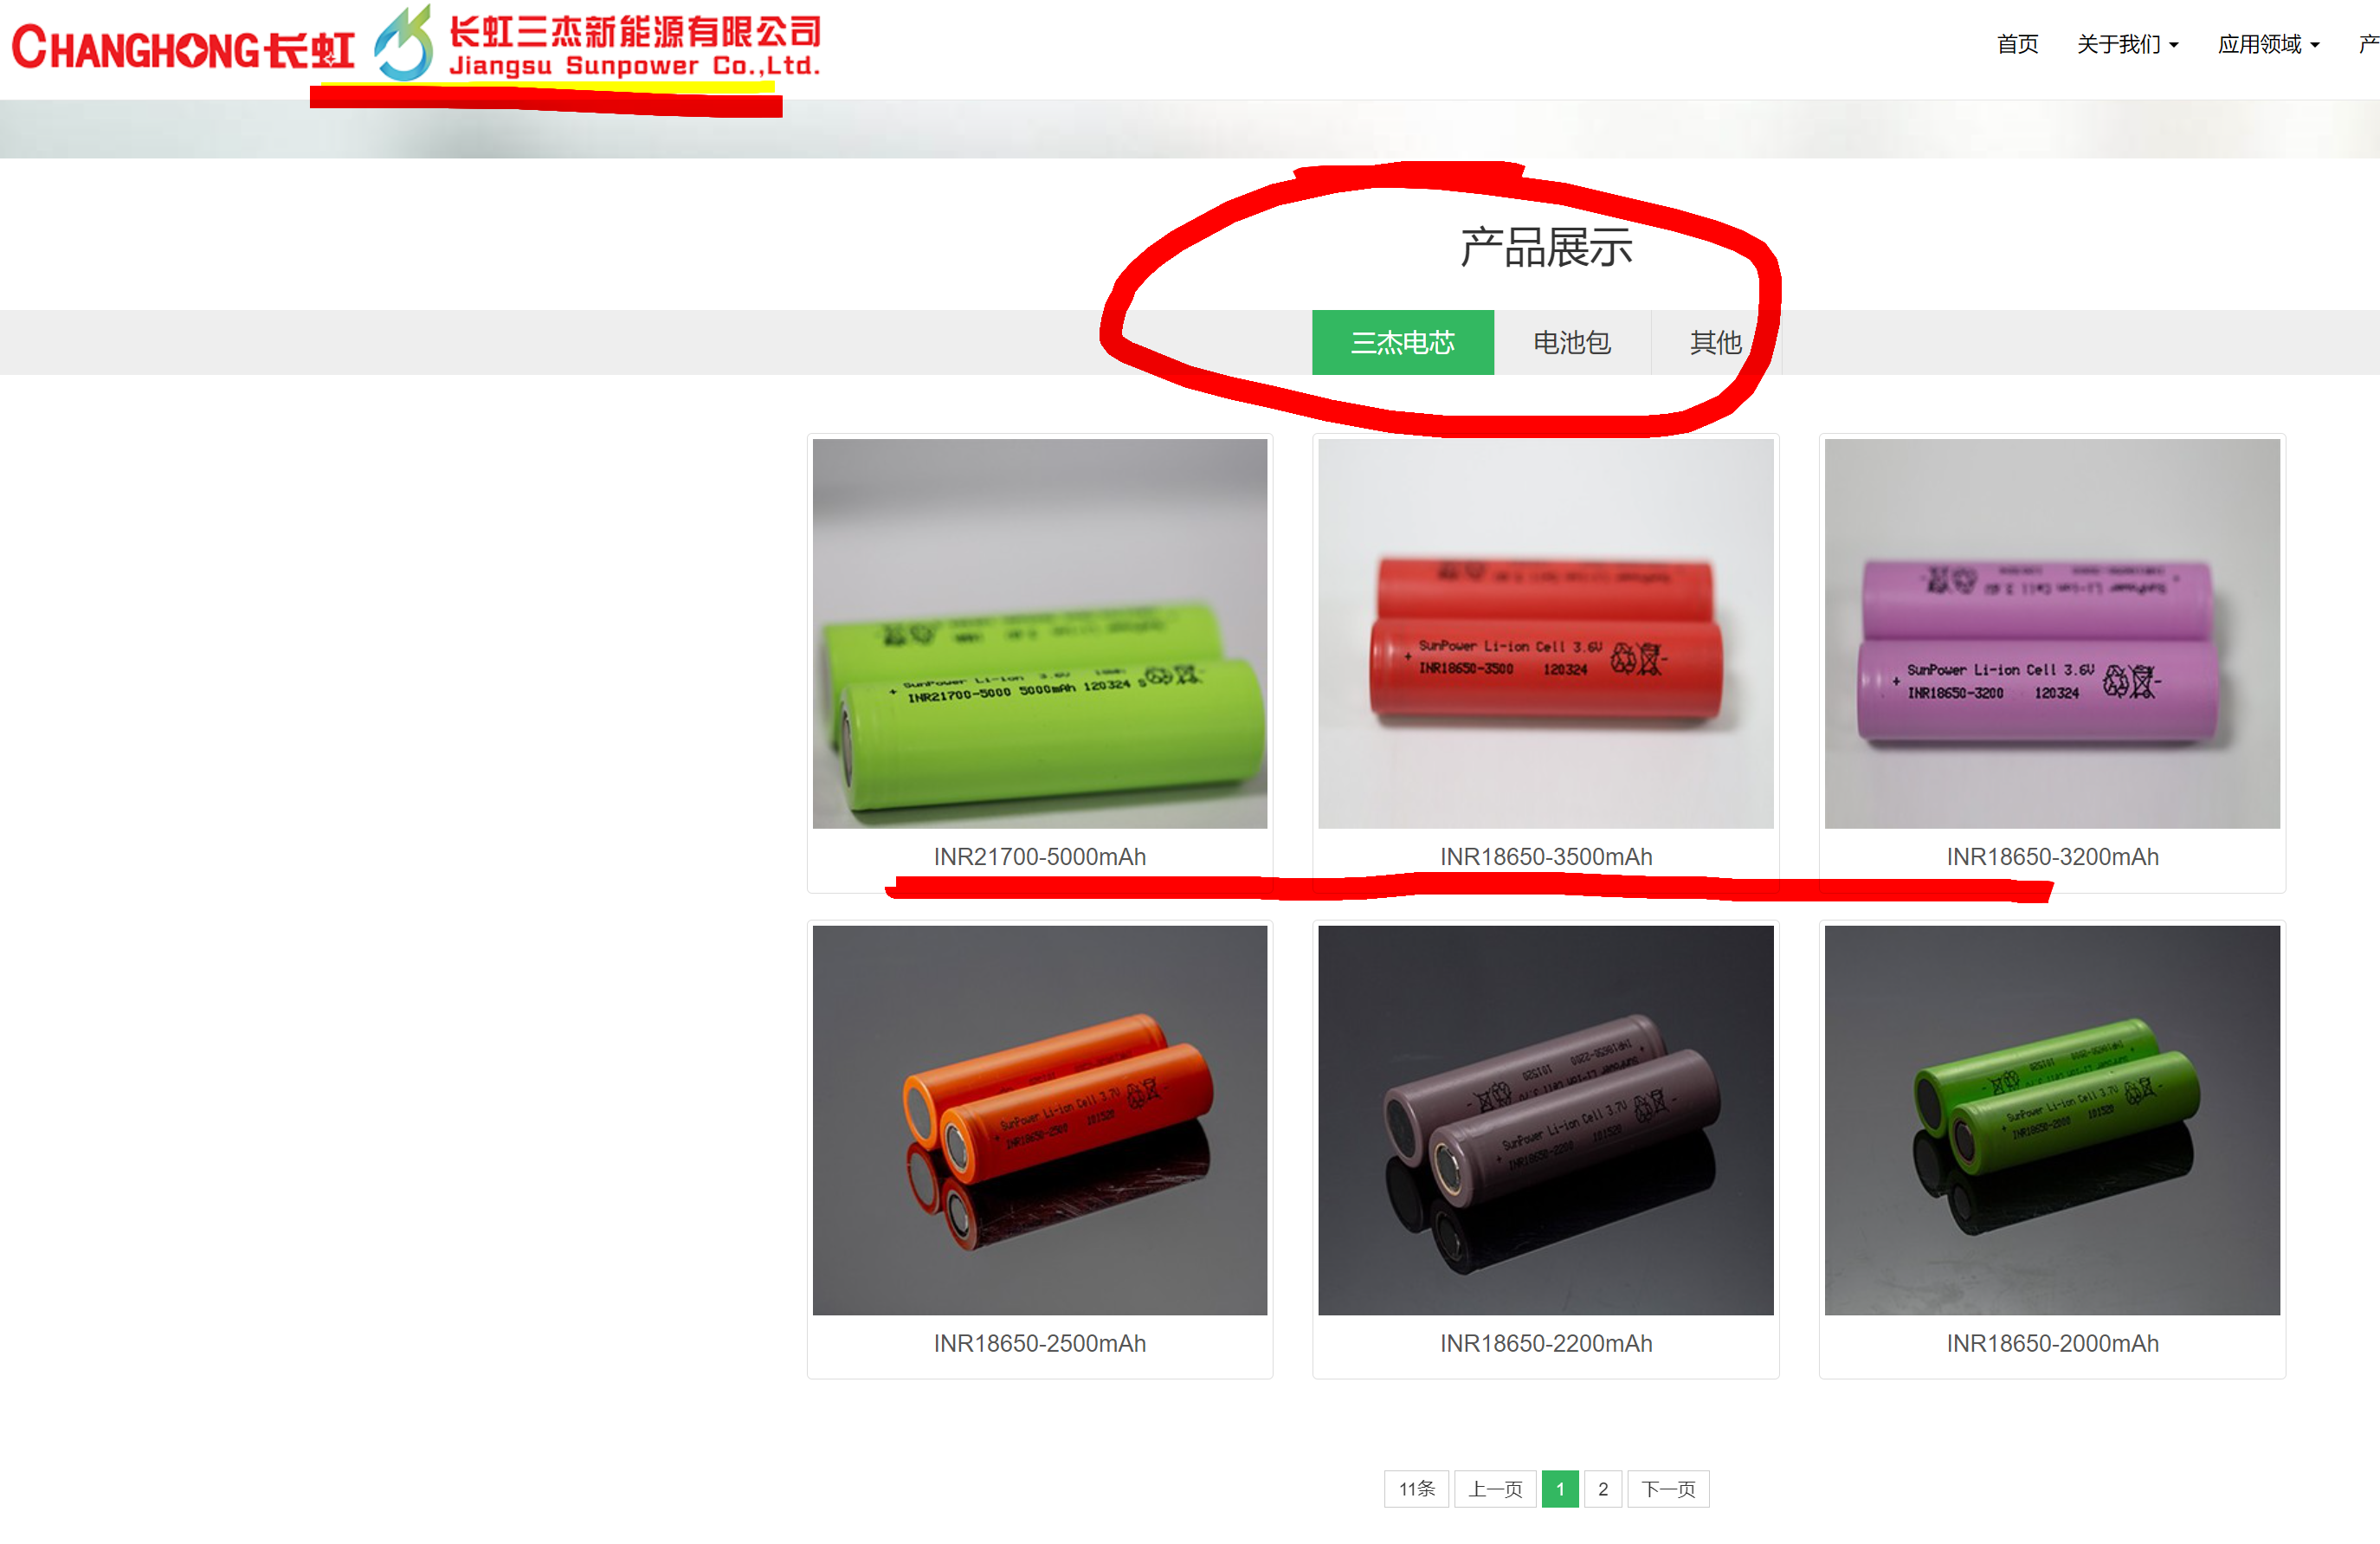Switch to the 其他 tab

(1715, 342)
